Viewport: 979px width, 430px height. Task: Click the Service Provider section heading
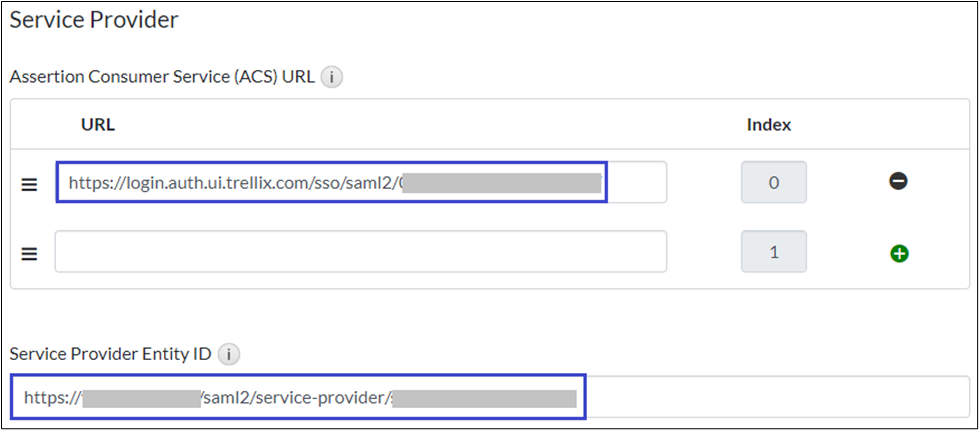click(x=93, y=19)
